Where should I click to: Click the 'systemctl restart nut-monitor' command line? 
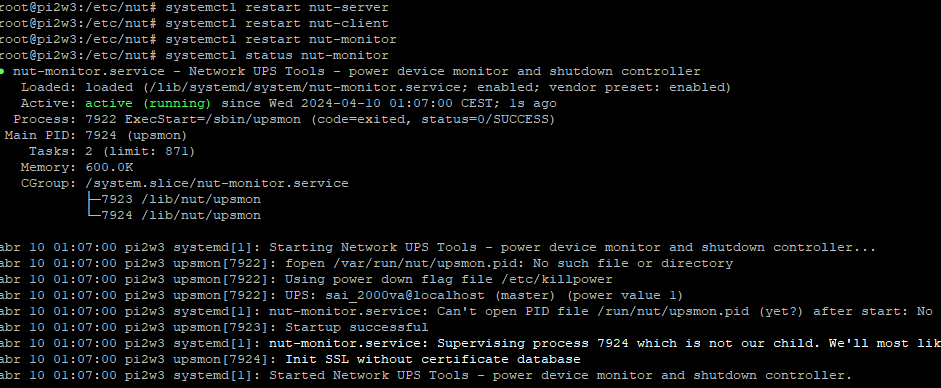(x=281, y=40)
